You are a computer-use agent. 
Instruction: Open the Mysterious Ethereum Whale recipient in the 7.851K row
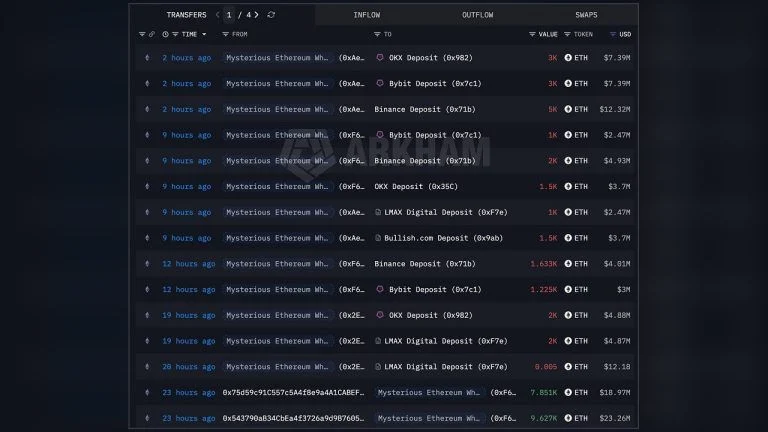click(x=429, y=392)
